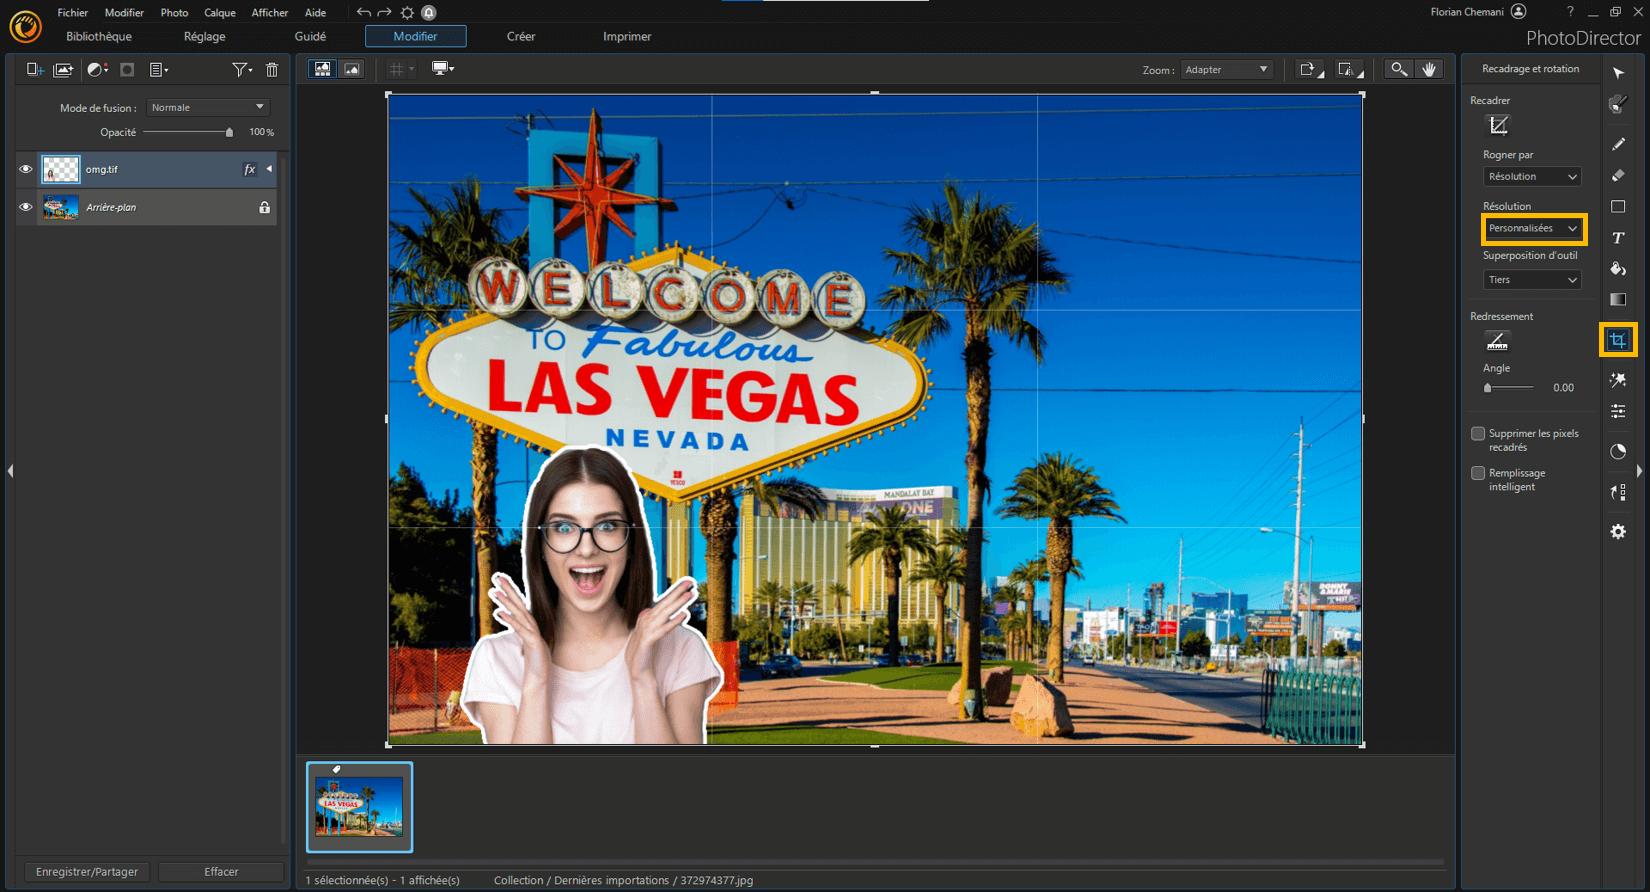1650x892 pixels.
Task: Click the Hand pan tool
Action: point(1429,69)
